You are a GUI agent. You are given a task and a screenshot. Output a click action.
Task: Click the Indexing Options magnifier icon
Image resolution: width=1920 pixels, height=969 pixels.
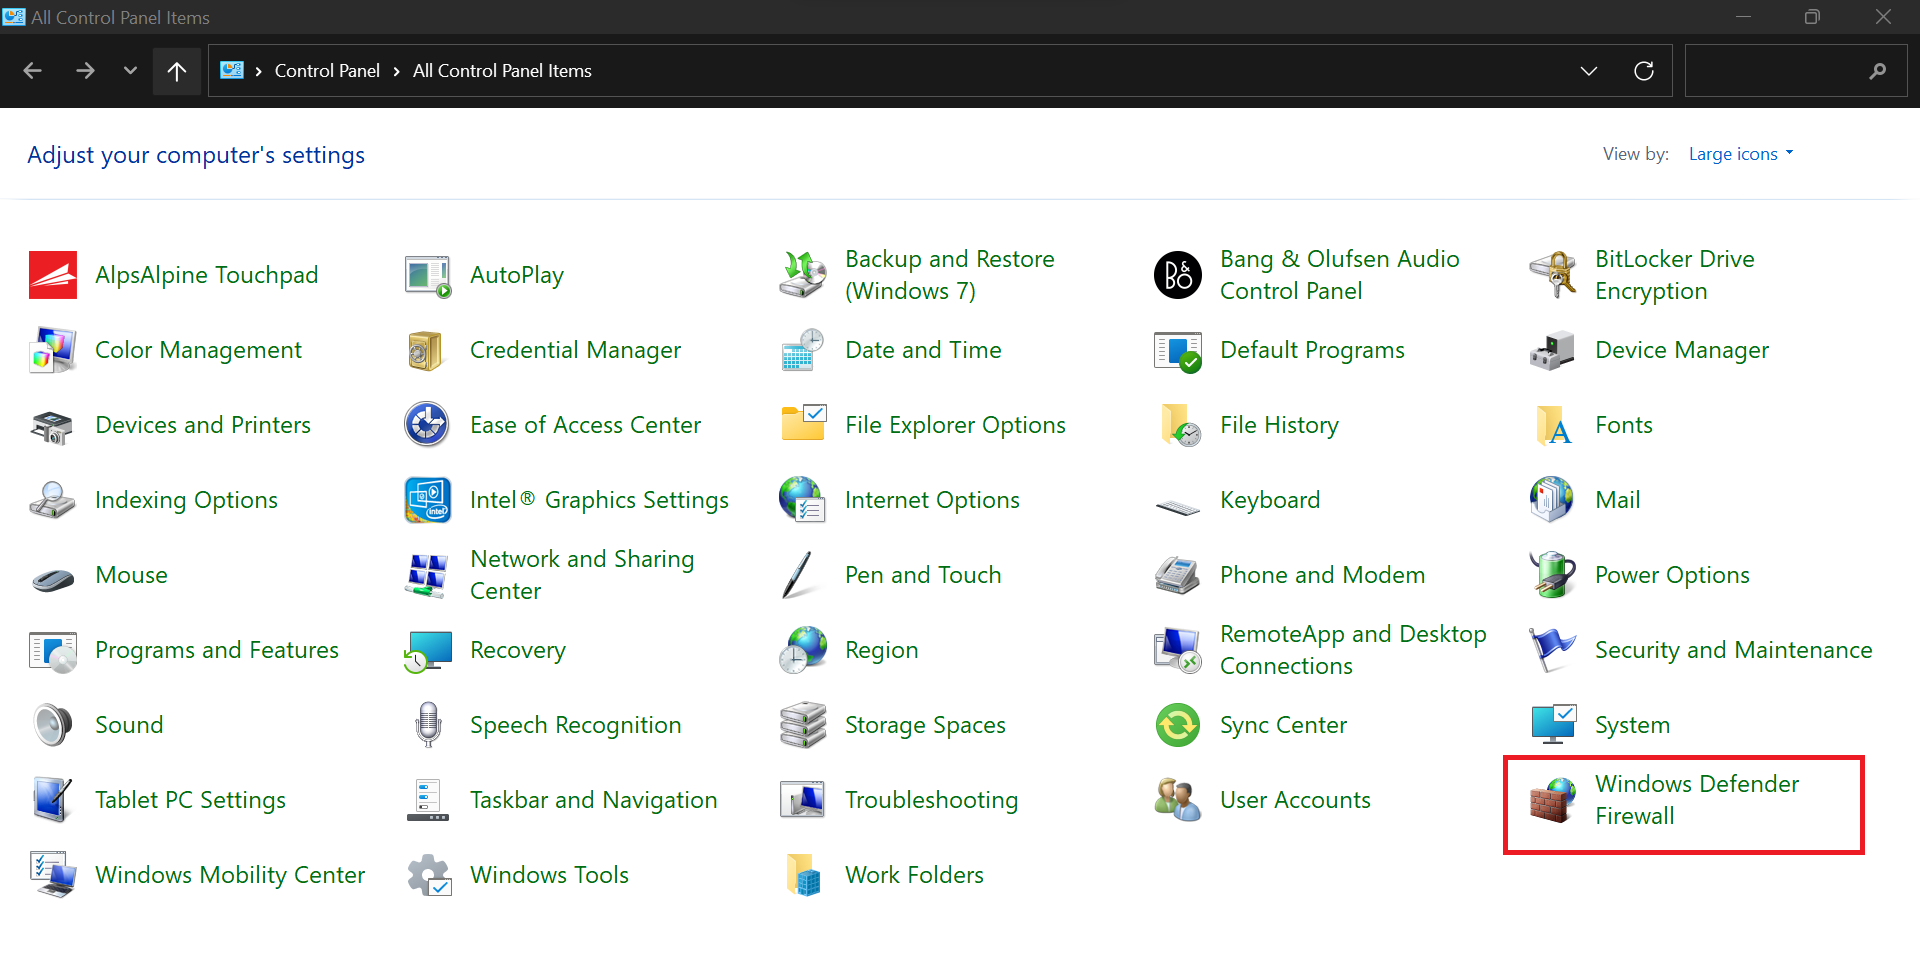point(53,500)
